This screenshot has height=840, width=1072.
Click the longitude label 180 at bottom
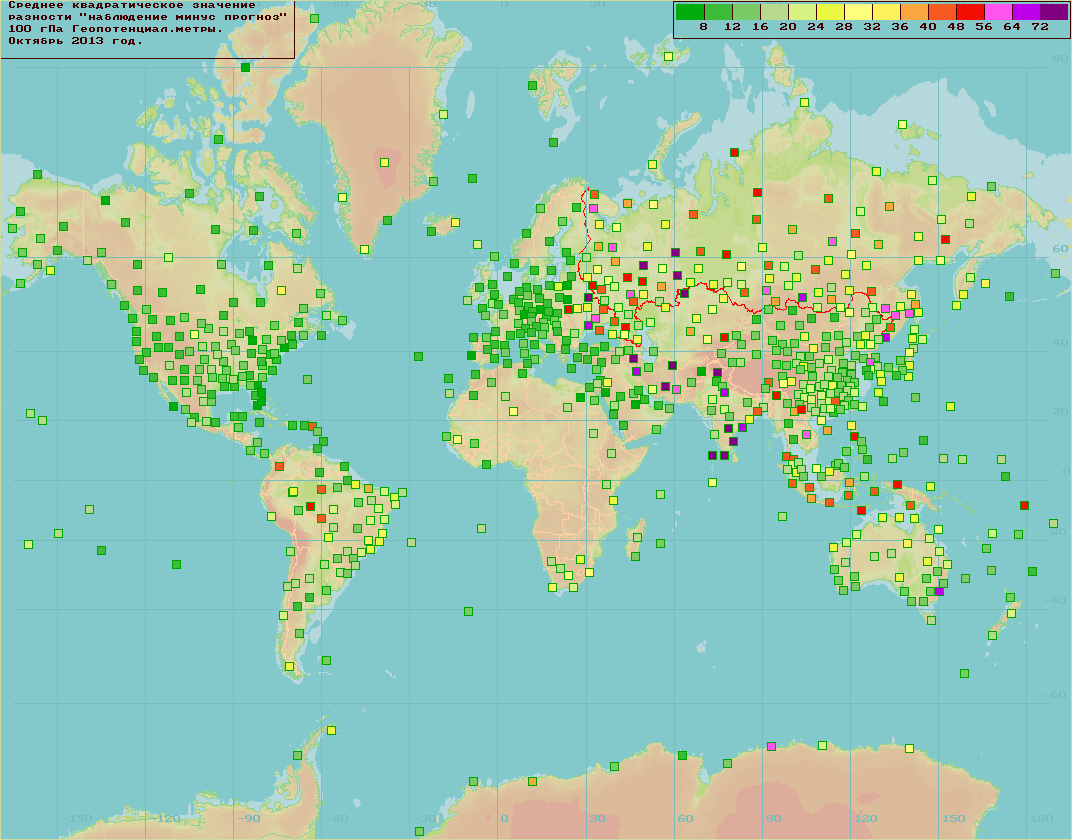[x=1042, y=818]
